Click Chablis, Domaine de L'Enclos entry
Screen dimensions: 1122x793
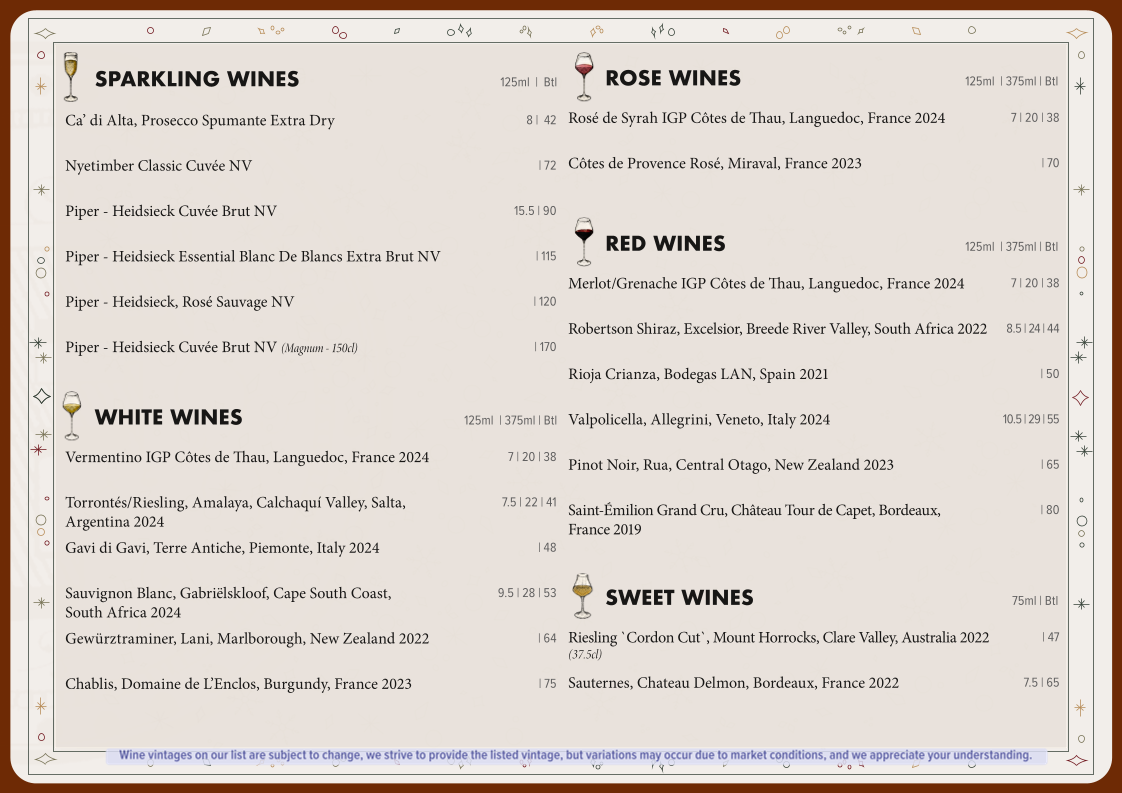pyautogui.click(x=238, y=684)
